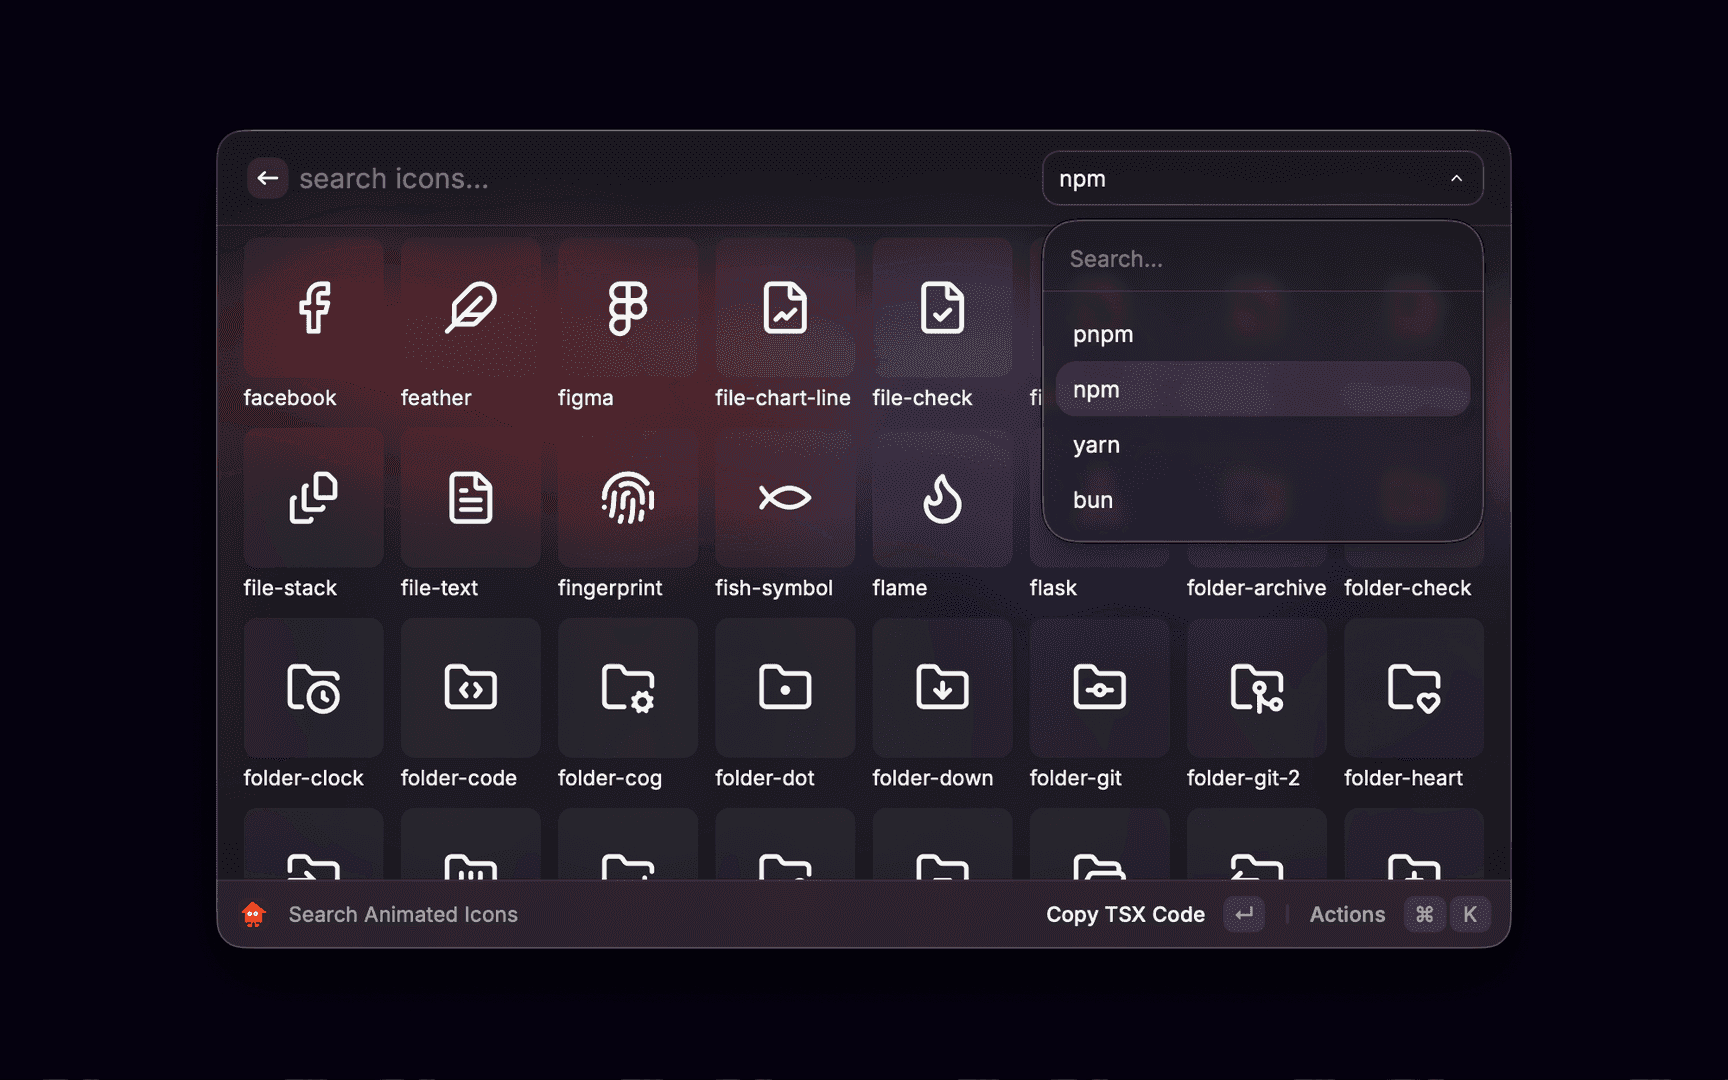
Task: Click the red extension icon in footer
Action: click(x=254, y=914)
